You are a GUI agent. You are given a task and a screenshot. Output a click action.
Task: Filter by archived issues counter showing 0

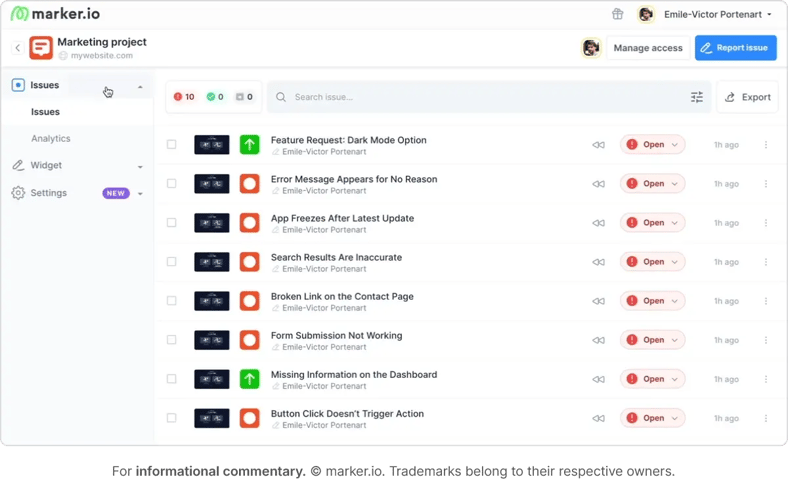[244, 97]
